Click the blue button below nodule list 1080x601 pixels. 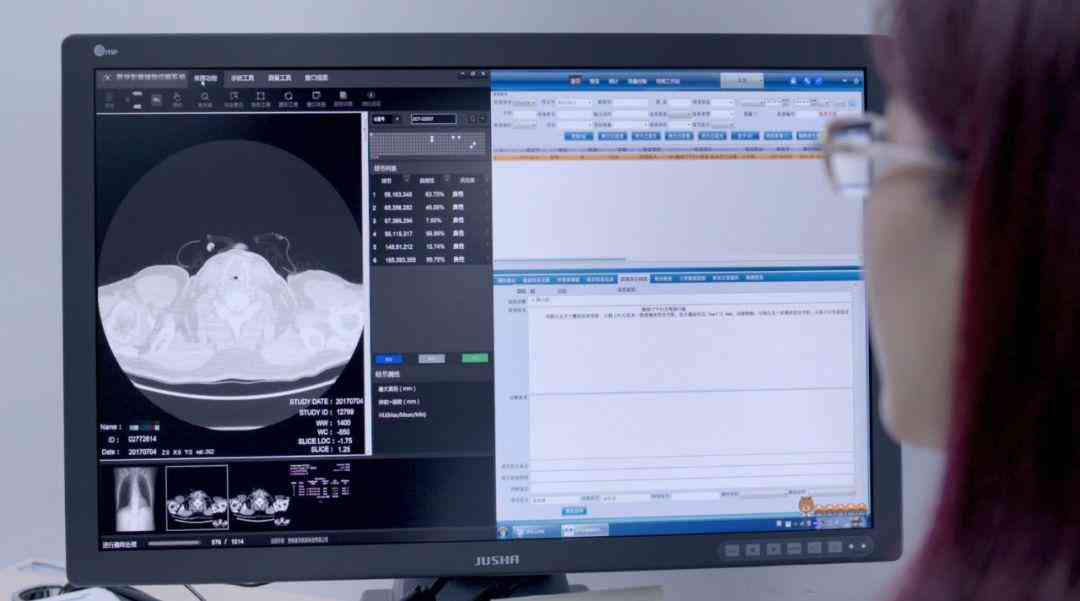[x=389, y=359]
